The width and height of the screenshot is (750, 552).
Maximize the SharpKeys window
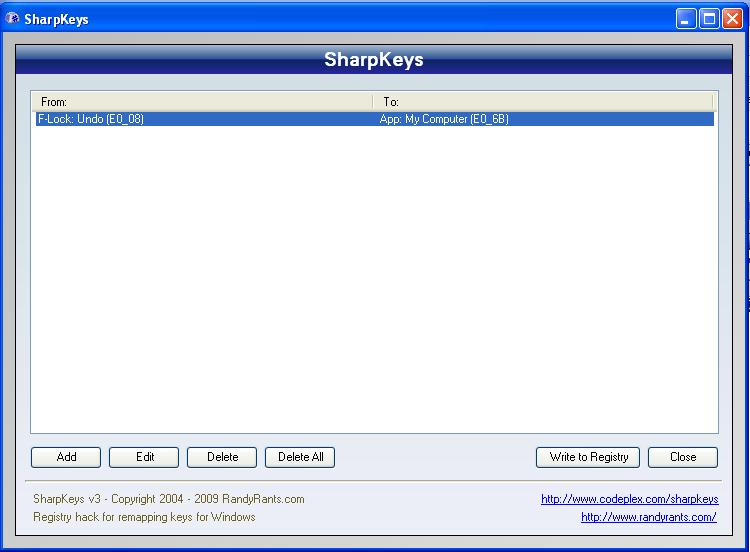click(x=709, y=19)
